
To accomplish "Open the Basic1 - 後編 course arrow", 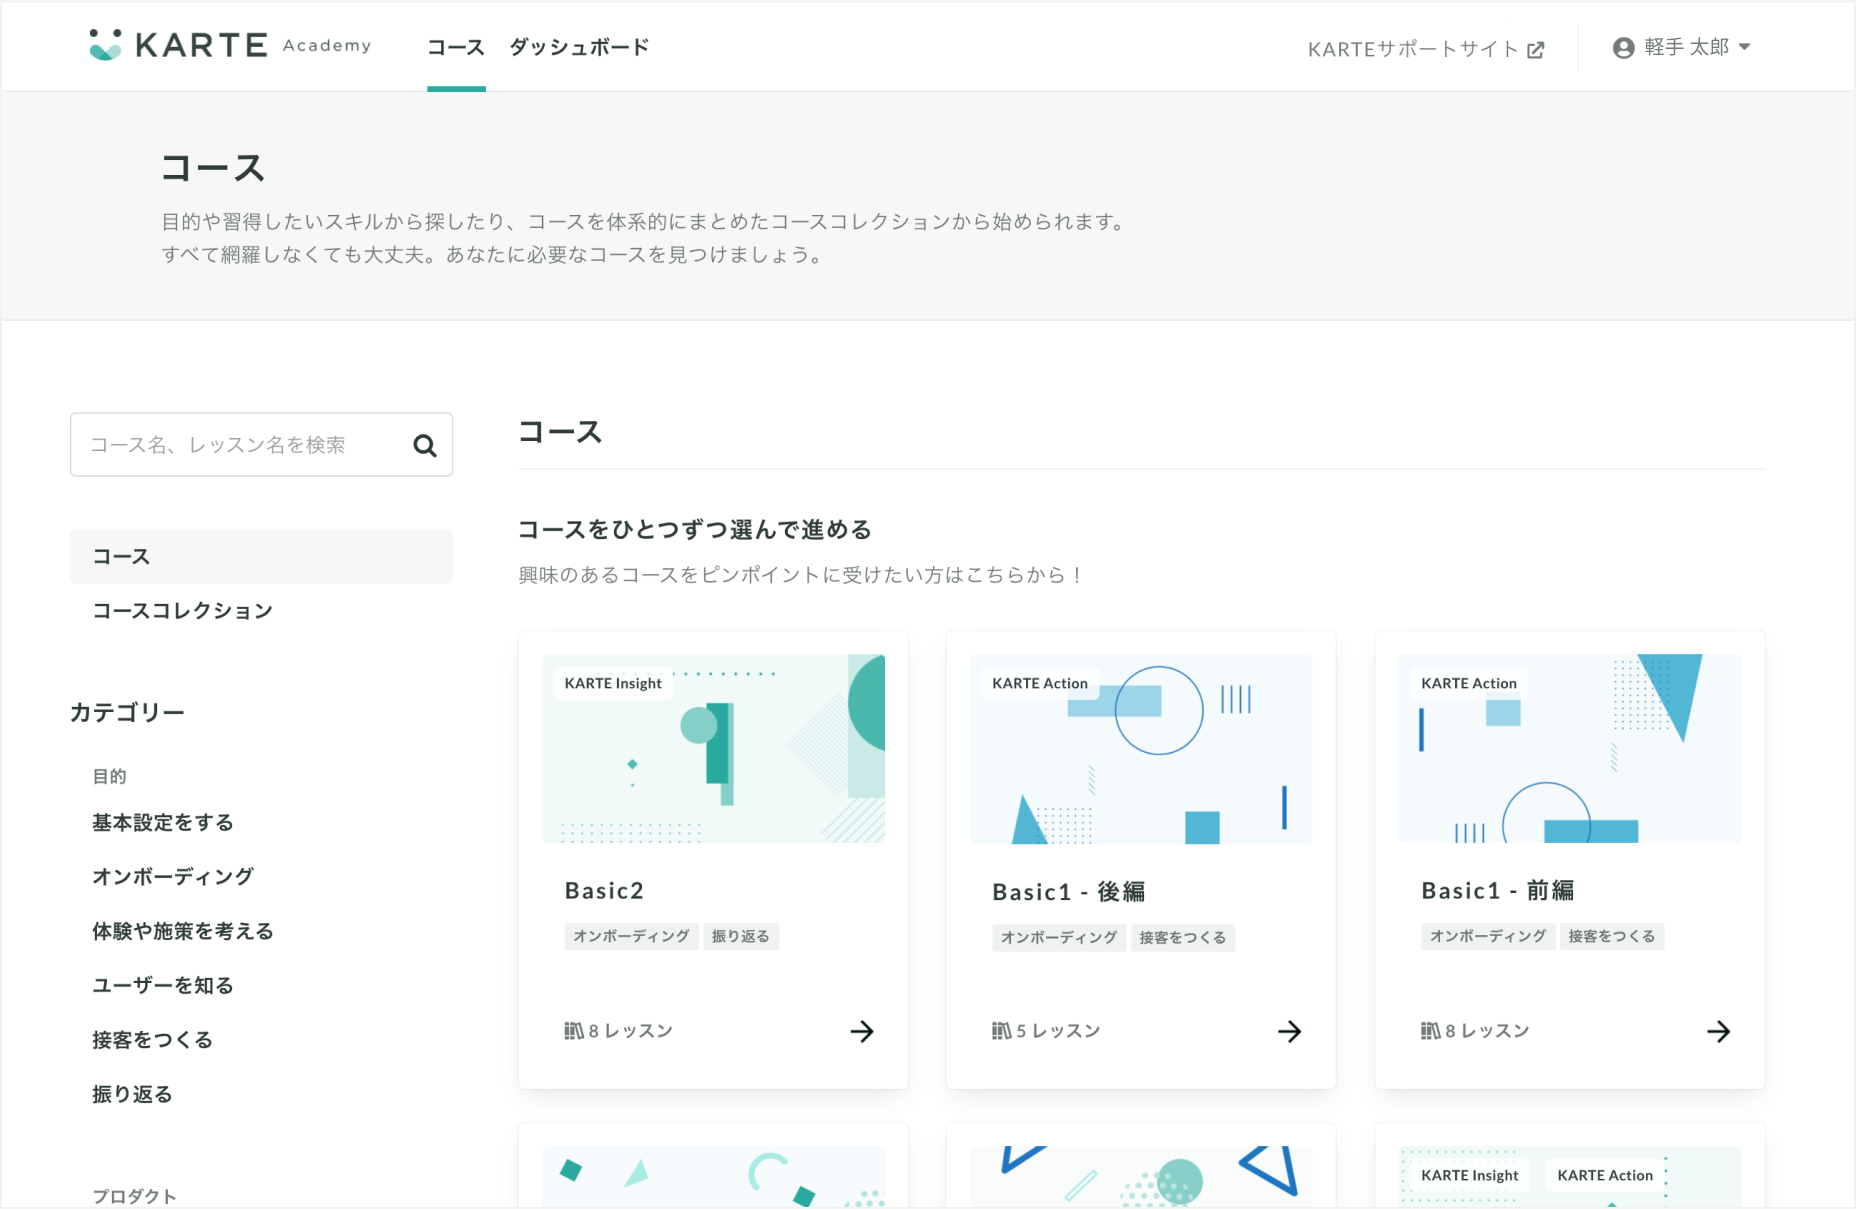I will click(x=1290, y=1031).
